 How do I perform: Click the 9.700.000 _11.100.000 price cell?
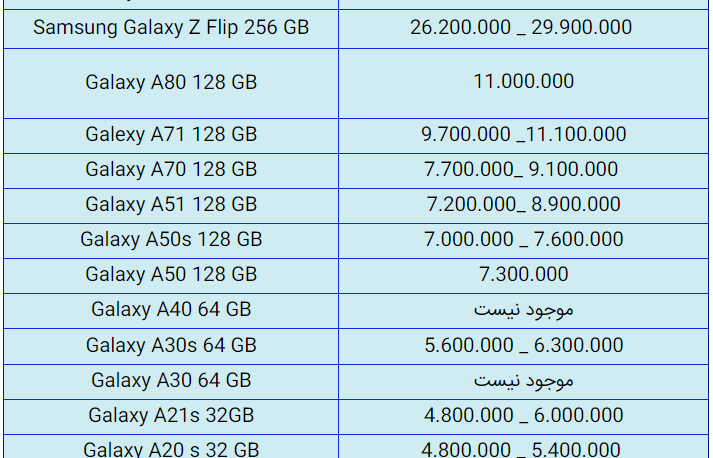pos(523,136)
